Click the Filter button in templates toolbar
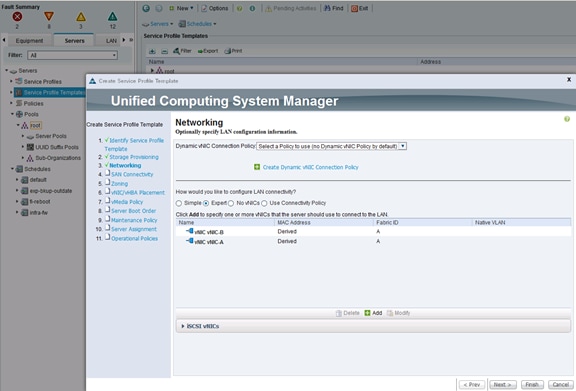Image resolution: width=576 pixels, height=391 pixels. pos(182,51)
